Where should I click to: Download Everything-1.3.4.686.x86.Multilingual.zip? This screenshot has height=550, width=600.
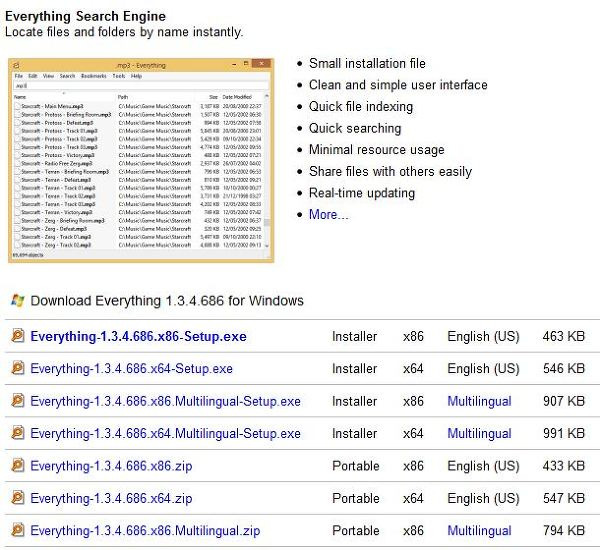pos(145,530)
